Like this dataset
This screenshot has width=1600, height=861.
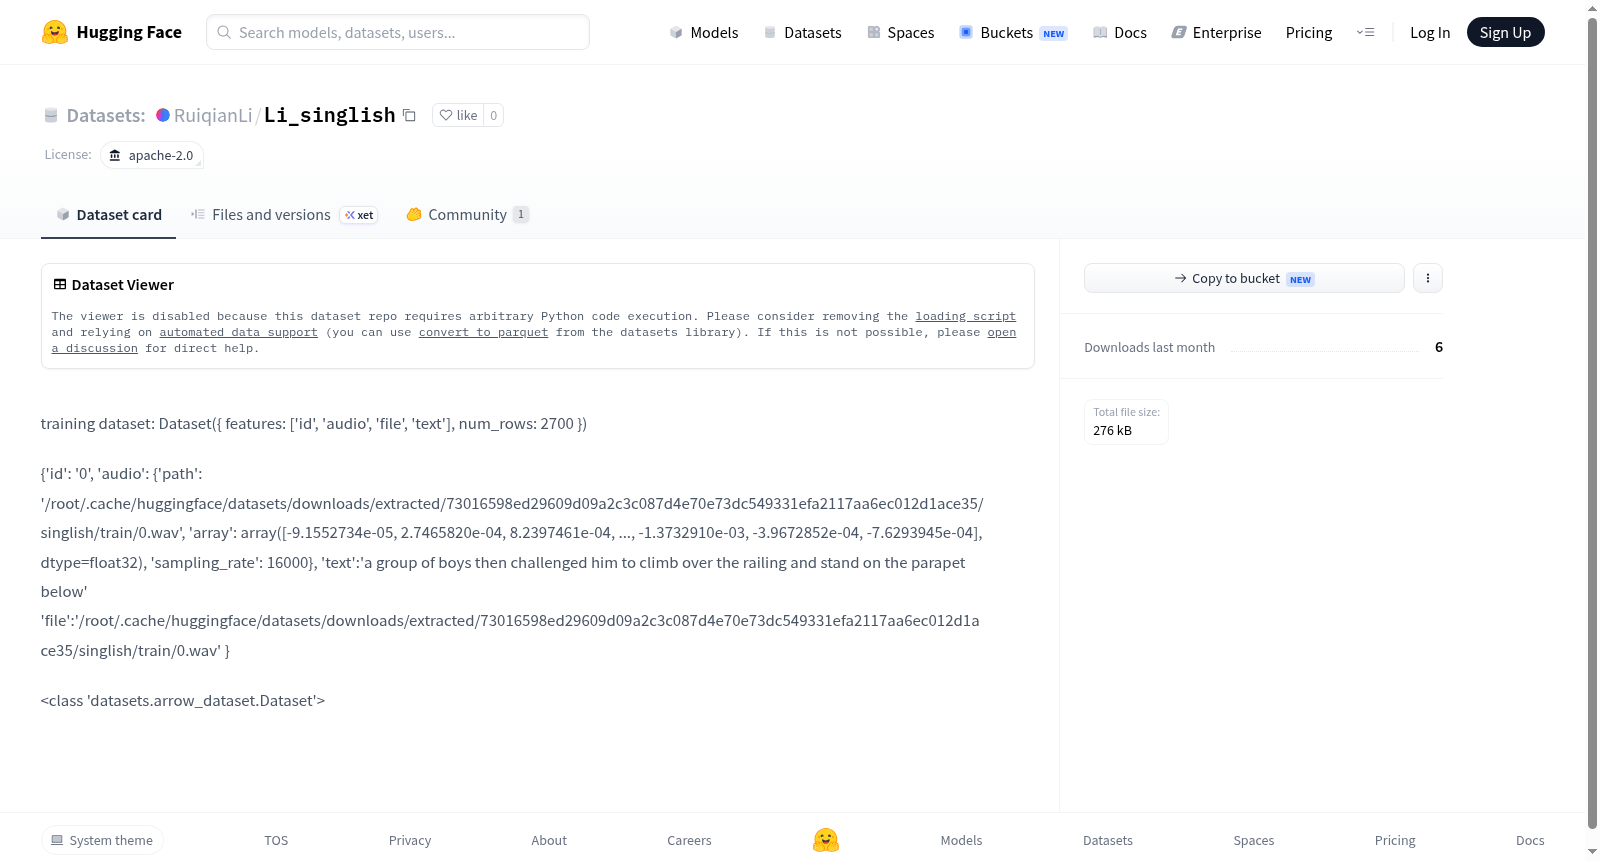(458, 115)
